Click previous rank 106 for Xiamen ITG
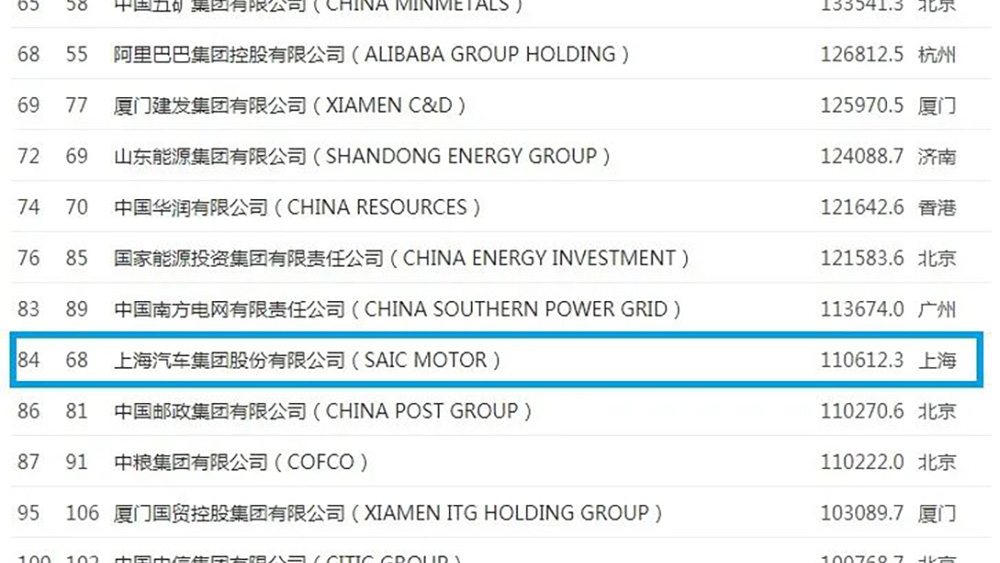This screenshot has width=1000, height=563. [x=82, y=513]
